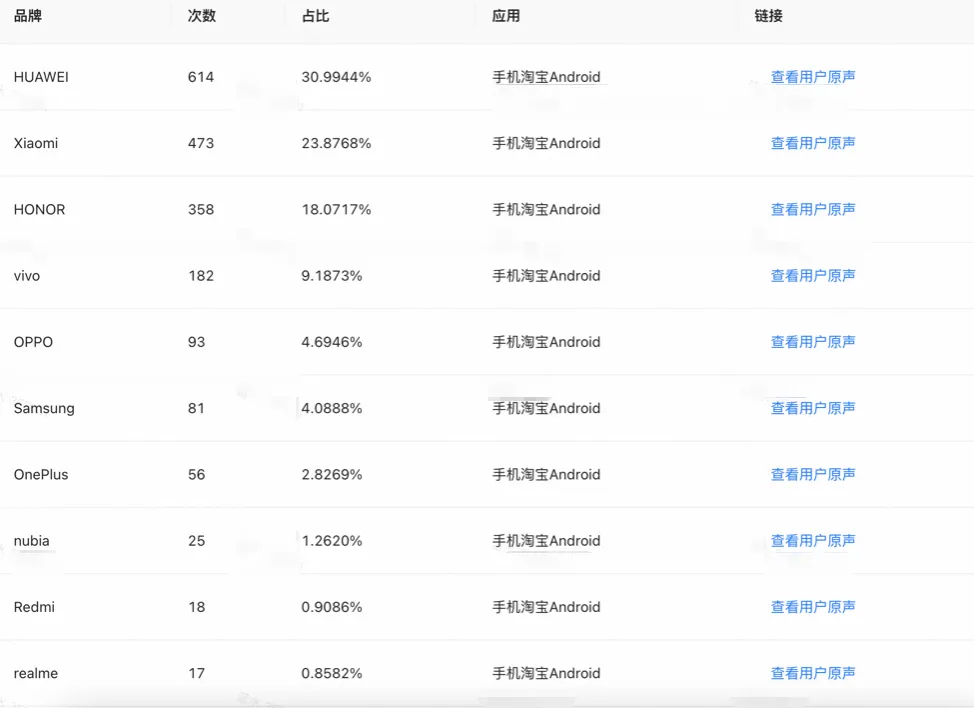Open 查看用户原声 link for Samsung

(813, 408)
